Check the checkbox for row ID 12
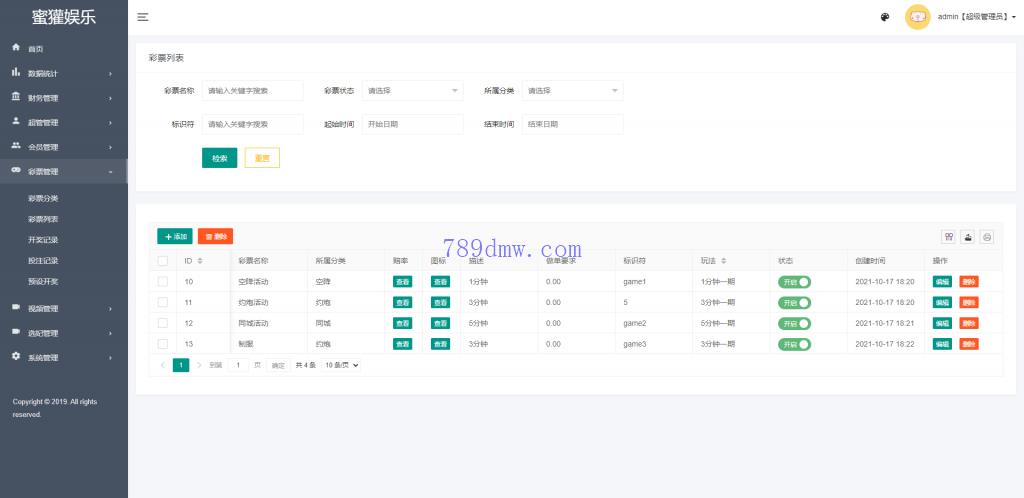 [163, 323]
